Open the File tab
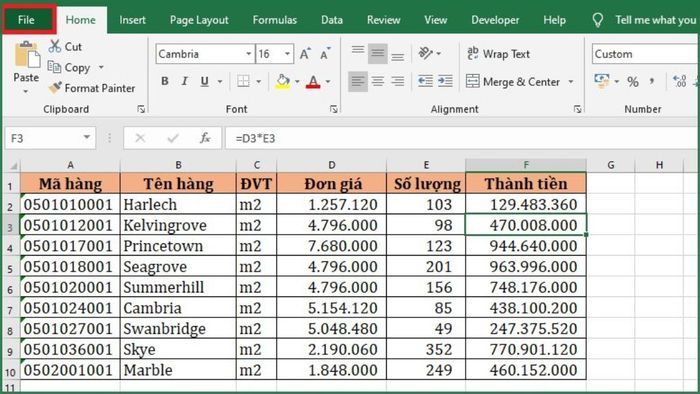The image size is (700, 394). [26, 20]
